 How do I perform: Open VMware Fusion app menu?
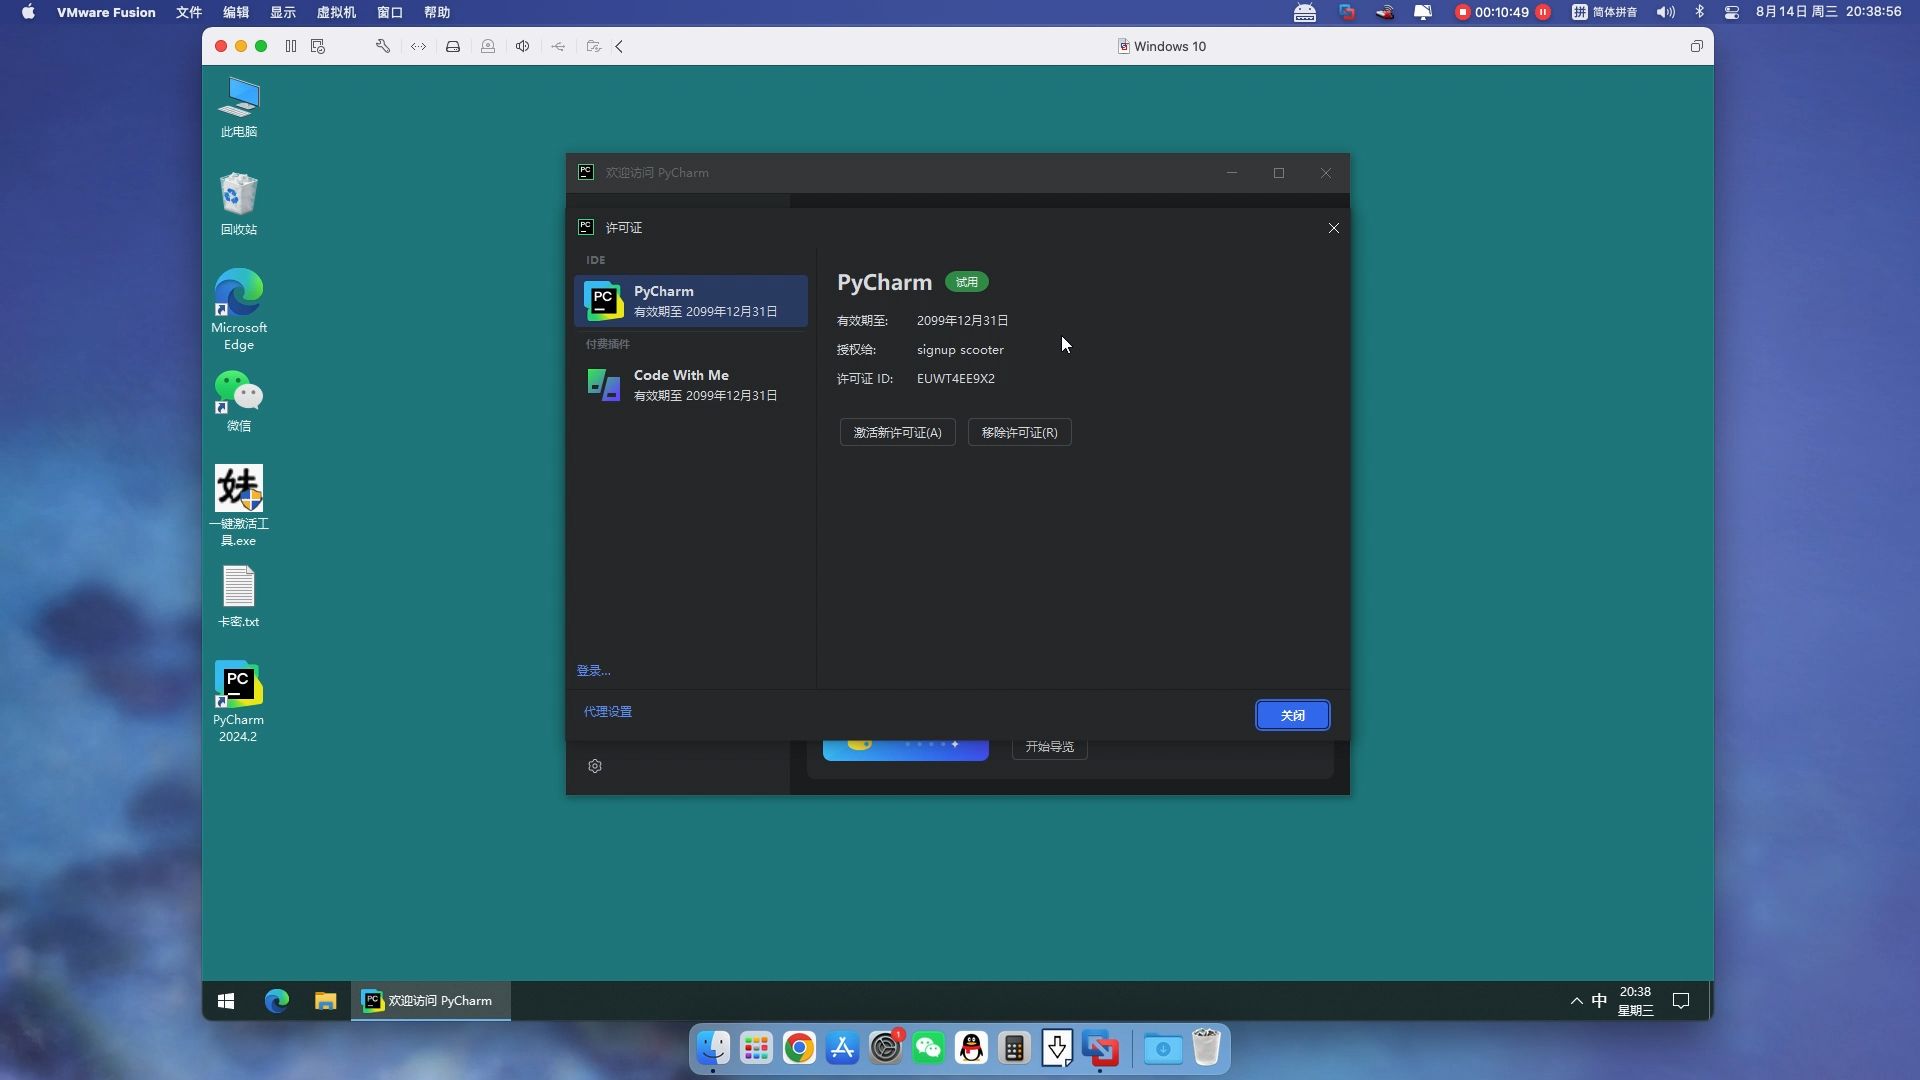[106, 12]
